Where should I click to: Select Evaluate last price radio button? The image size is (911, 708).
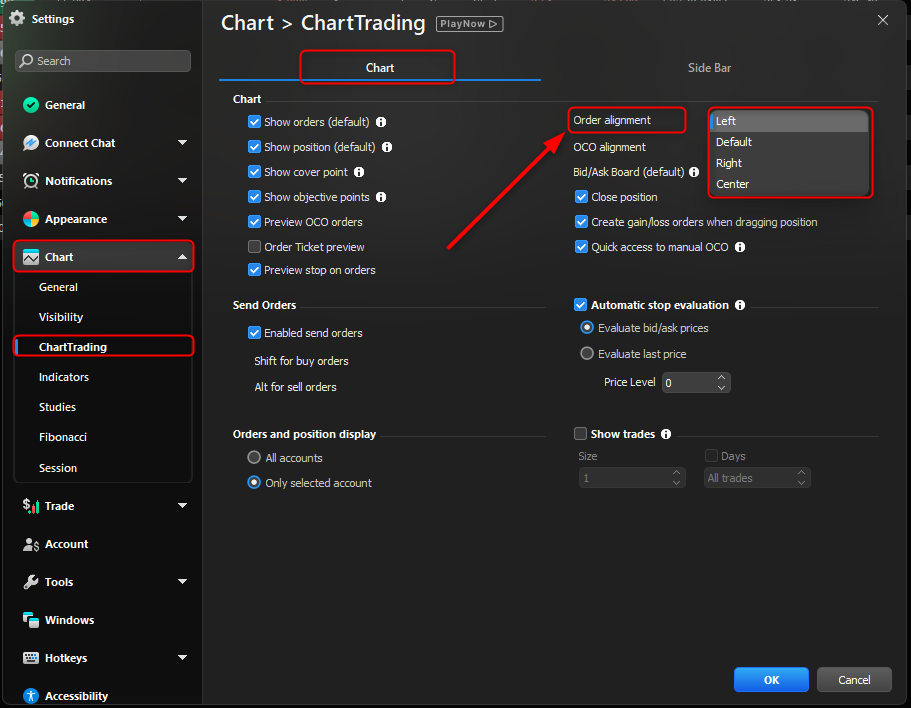pyautogui.click(x=587, y=353)
